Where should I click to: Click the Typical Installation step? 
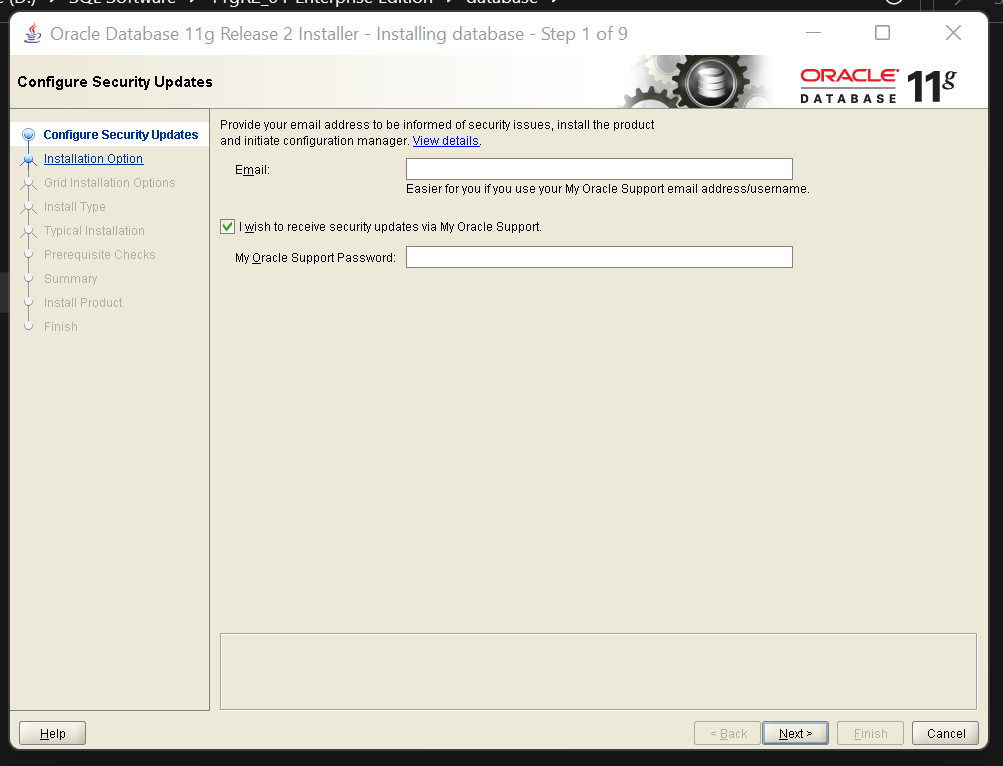[94, 231]
